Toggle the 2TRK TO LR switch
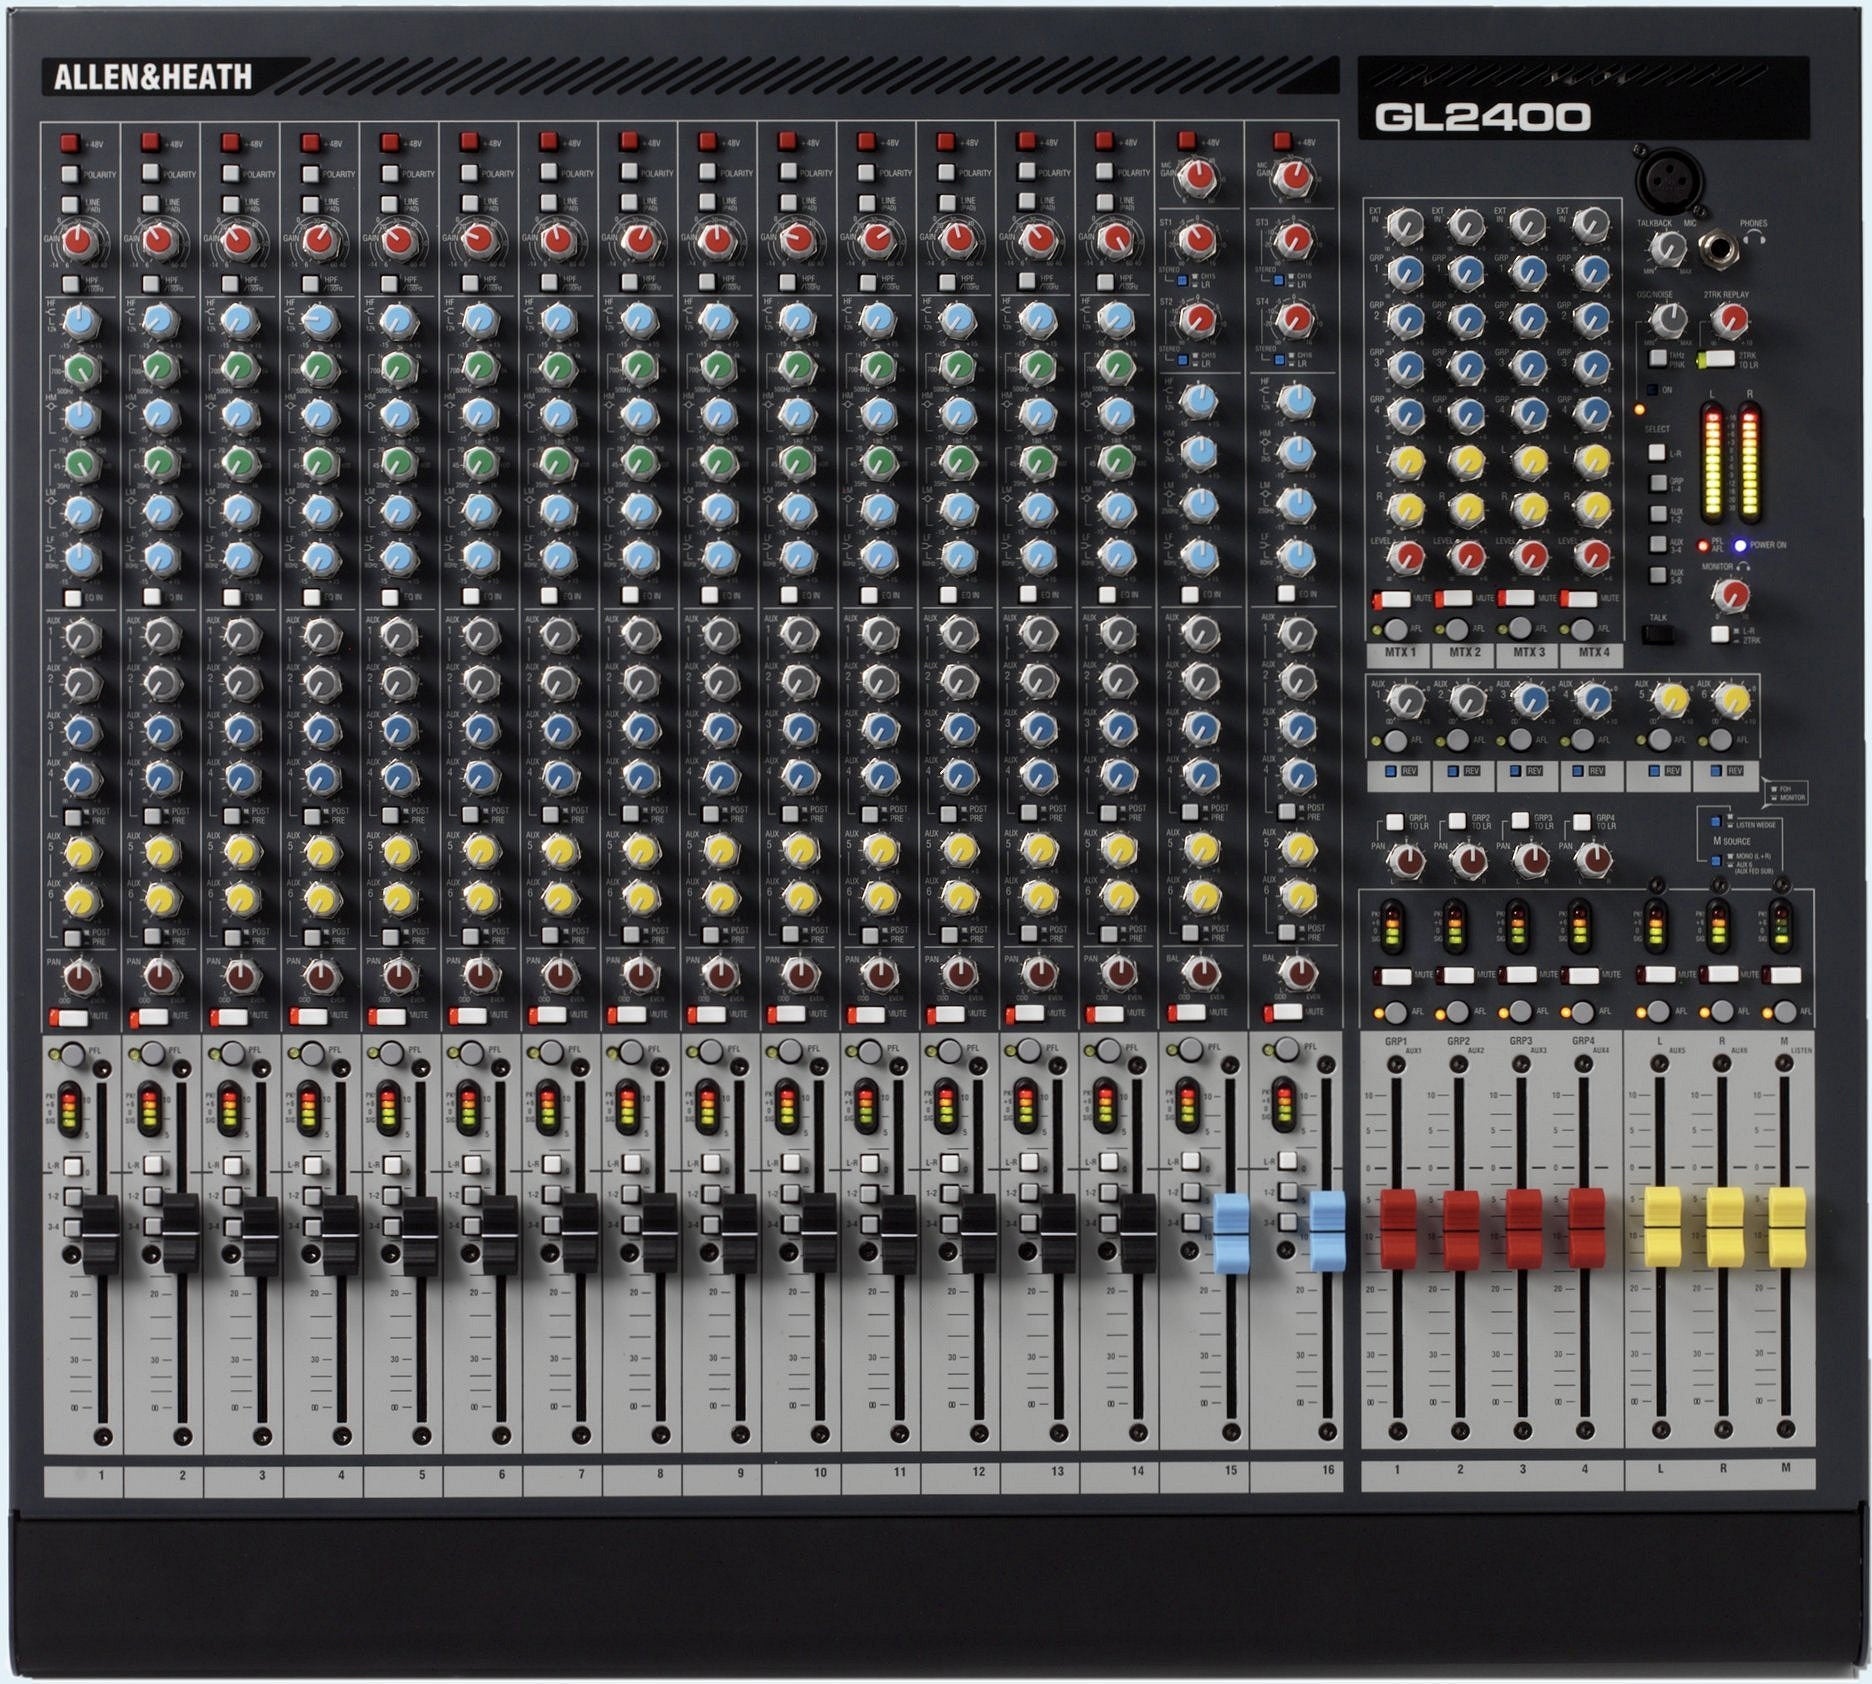The height and width of the screenshot is (1684, 1872). coord(1715,358)
